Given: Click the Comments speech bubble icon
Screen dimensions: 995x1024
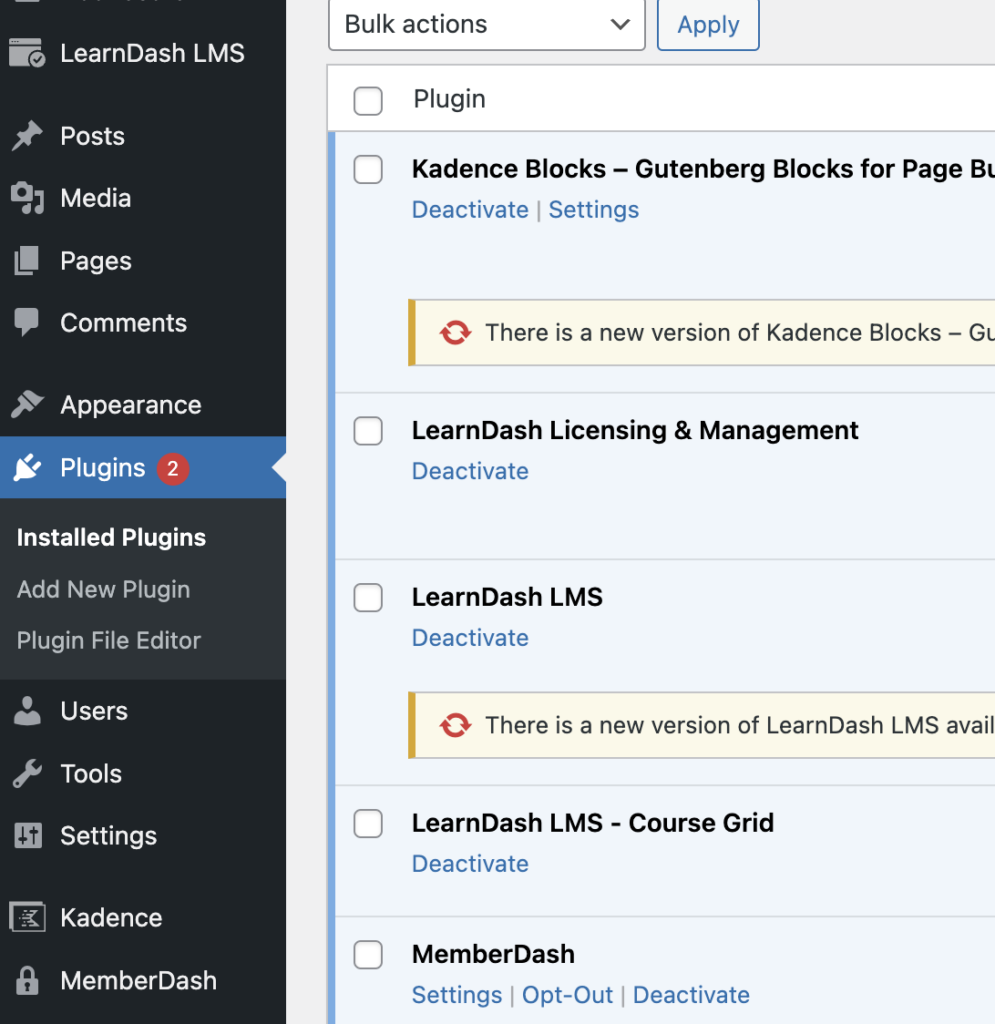Looking at the screenshot, I should [x=27, y=323].
